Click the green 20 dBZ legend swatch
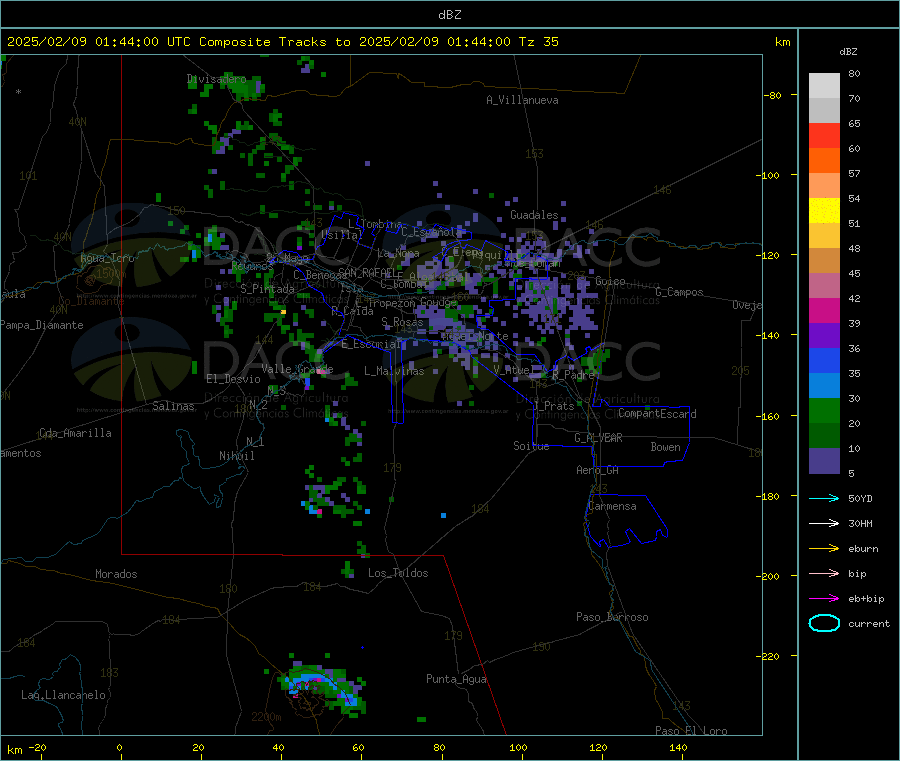This screenshot has height=761, width=900. [x=824, y=410]
